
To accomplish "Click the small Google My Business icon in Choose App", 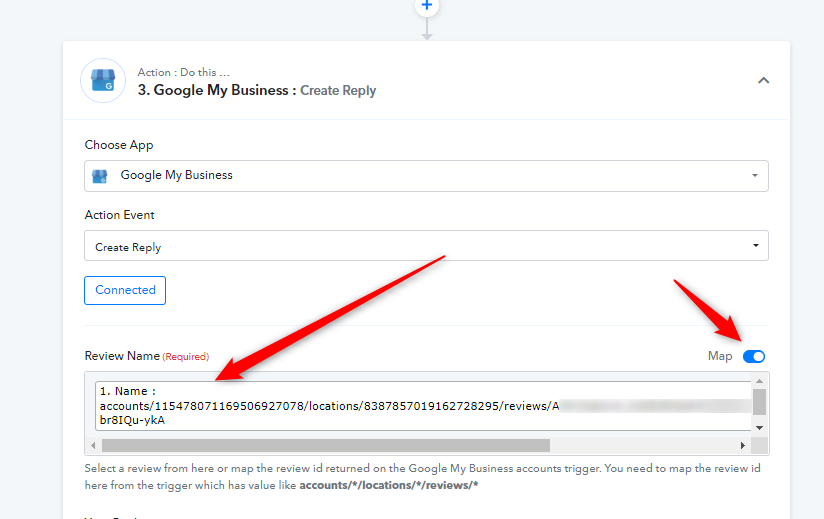I will (100, 176).
